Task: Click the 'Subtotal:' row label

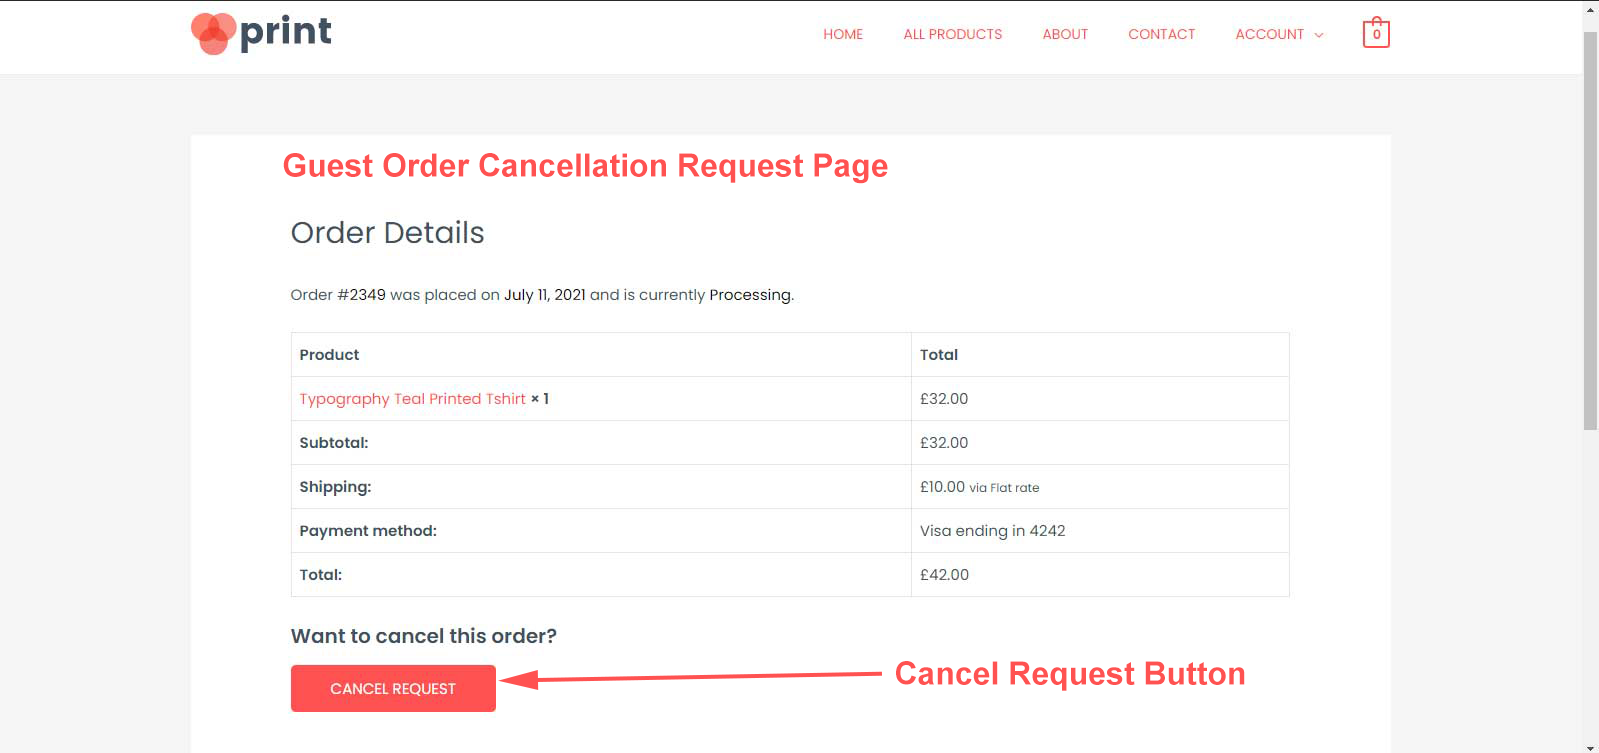Action: click(334, 442)
